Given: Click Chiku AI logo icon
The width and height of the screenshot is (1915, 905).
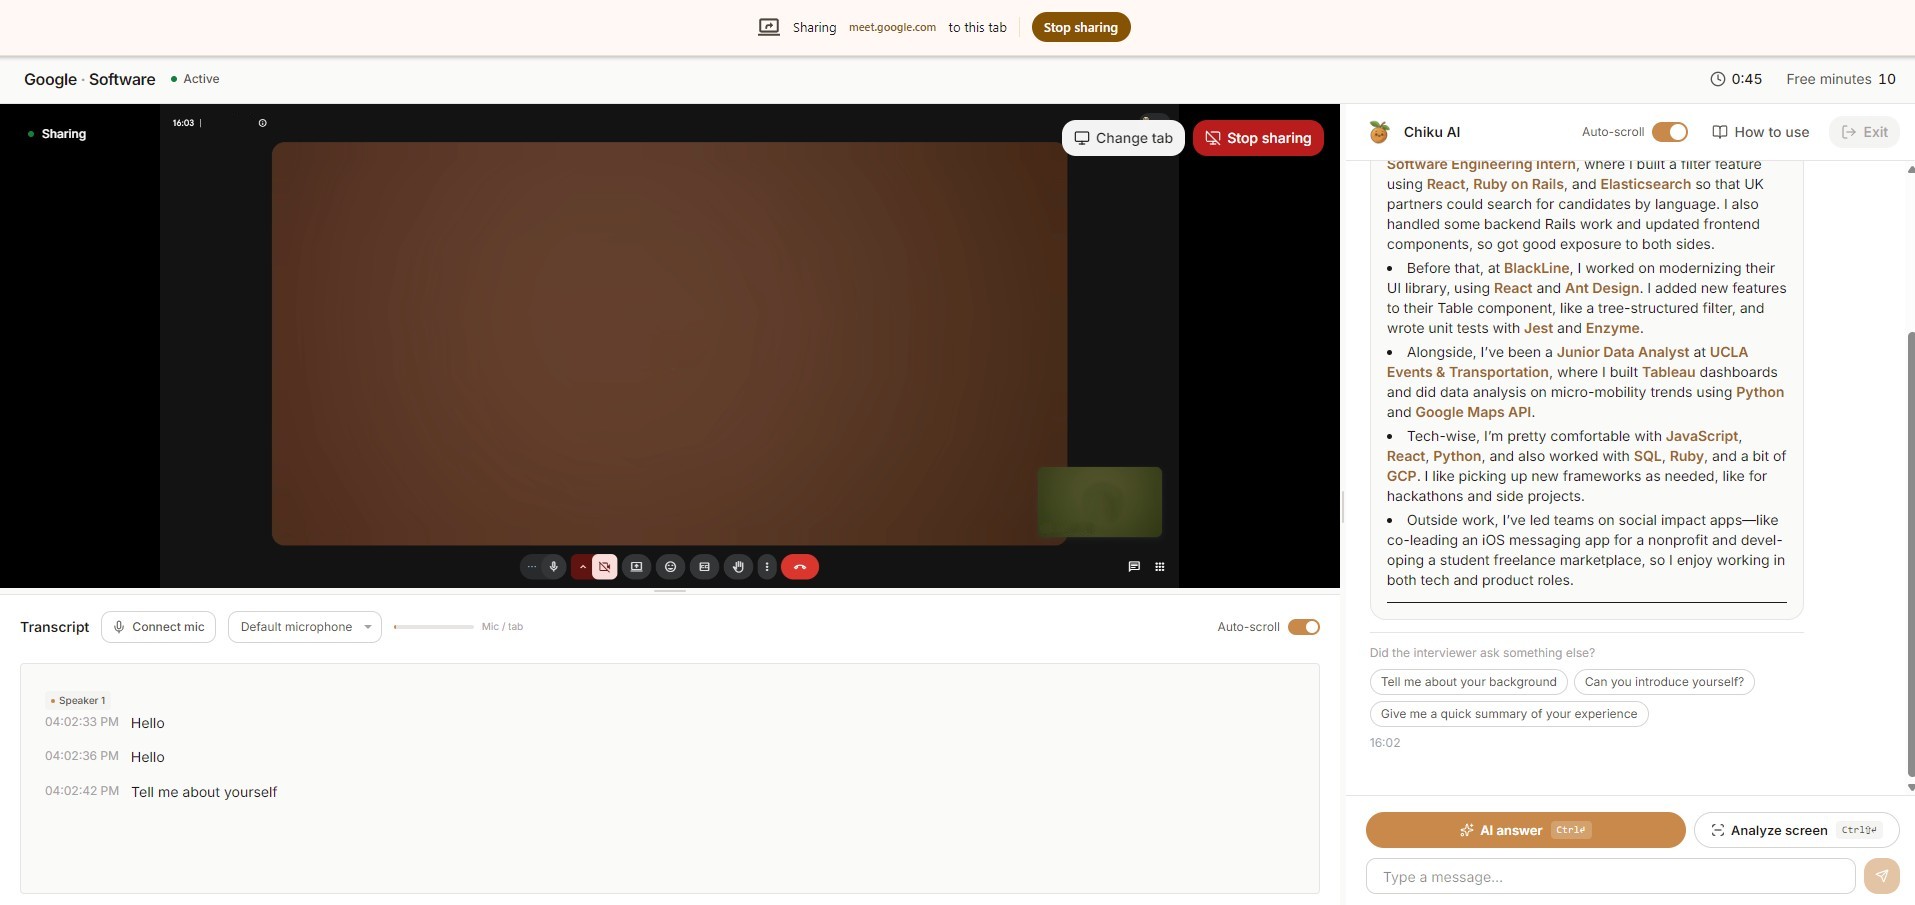Looking at the screenshot, I should 1380,132.
